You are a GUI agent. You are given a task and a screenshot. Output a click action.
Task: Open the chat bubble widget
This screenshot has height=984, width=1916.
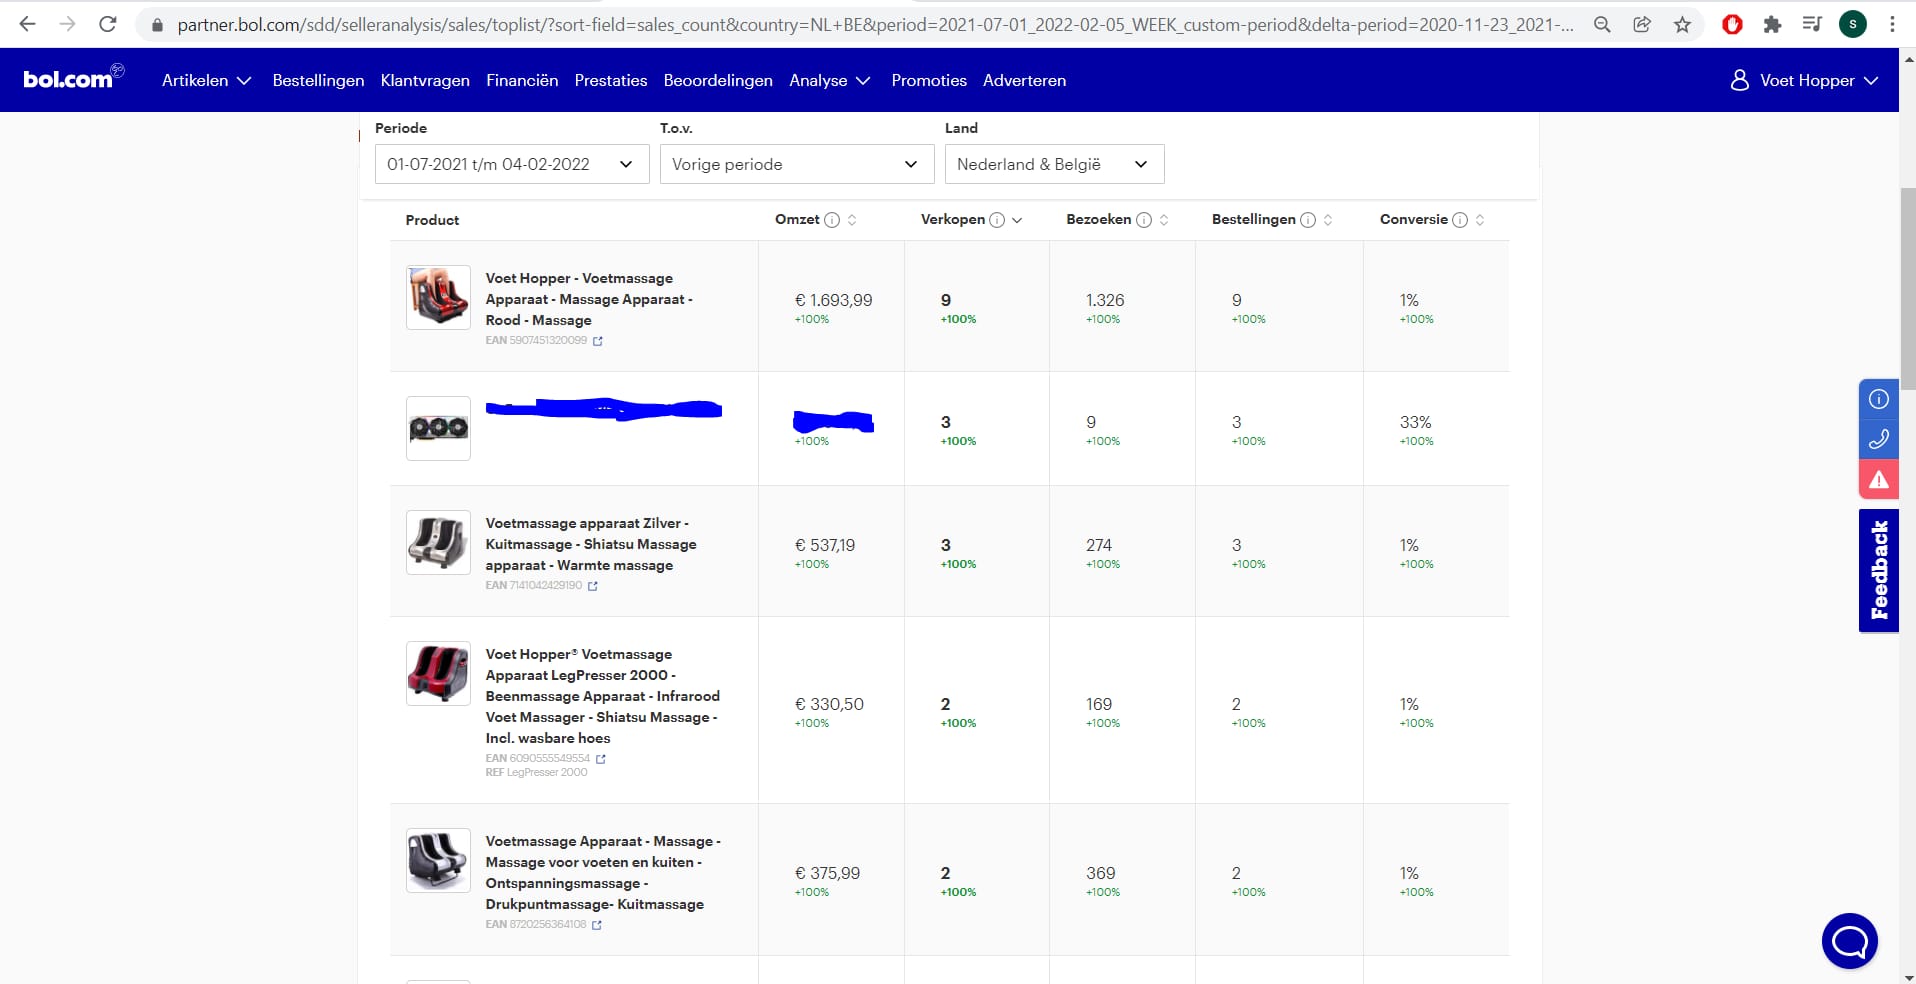pyautogui.click(x=1850, y=941)
